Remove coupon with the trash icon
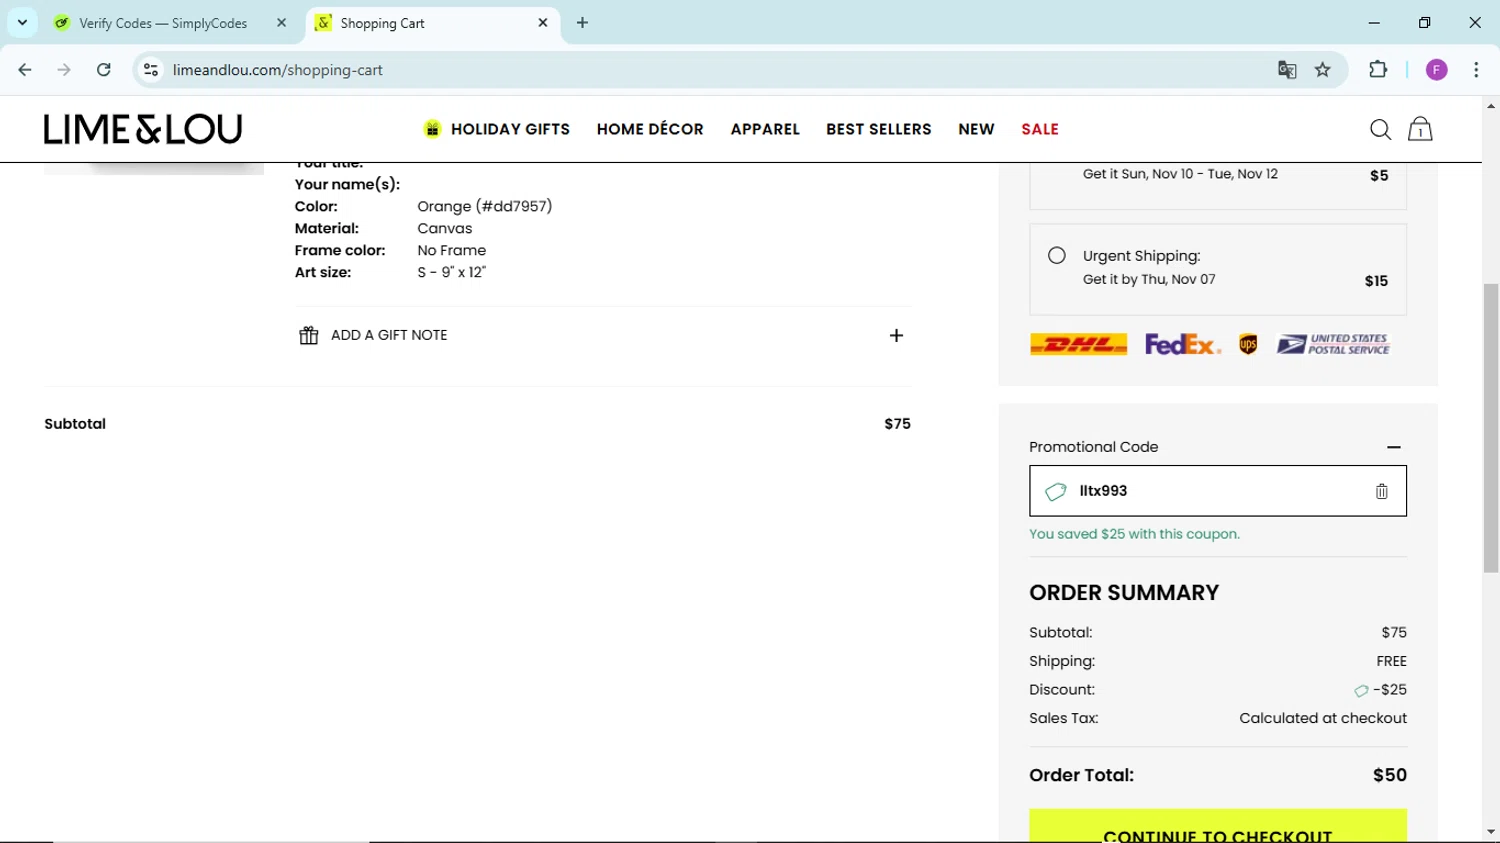The image size is (1500, 843). point(1381,491)
